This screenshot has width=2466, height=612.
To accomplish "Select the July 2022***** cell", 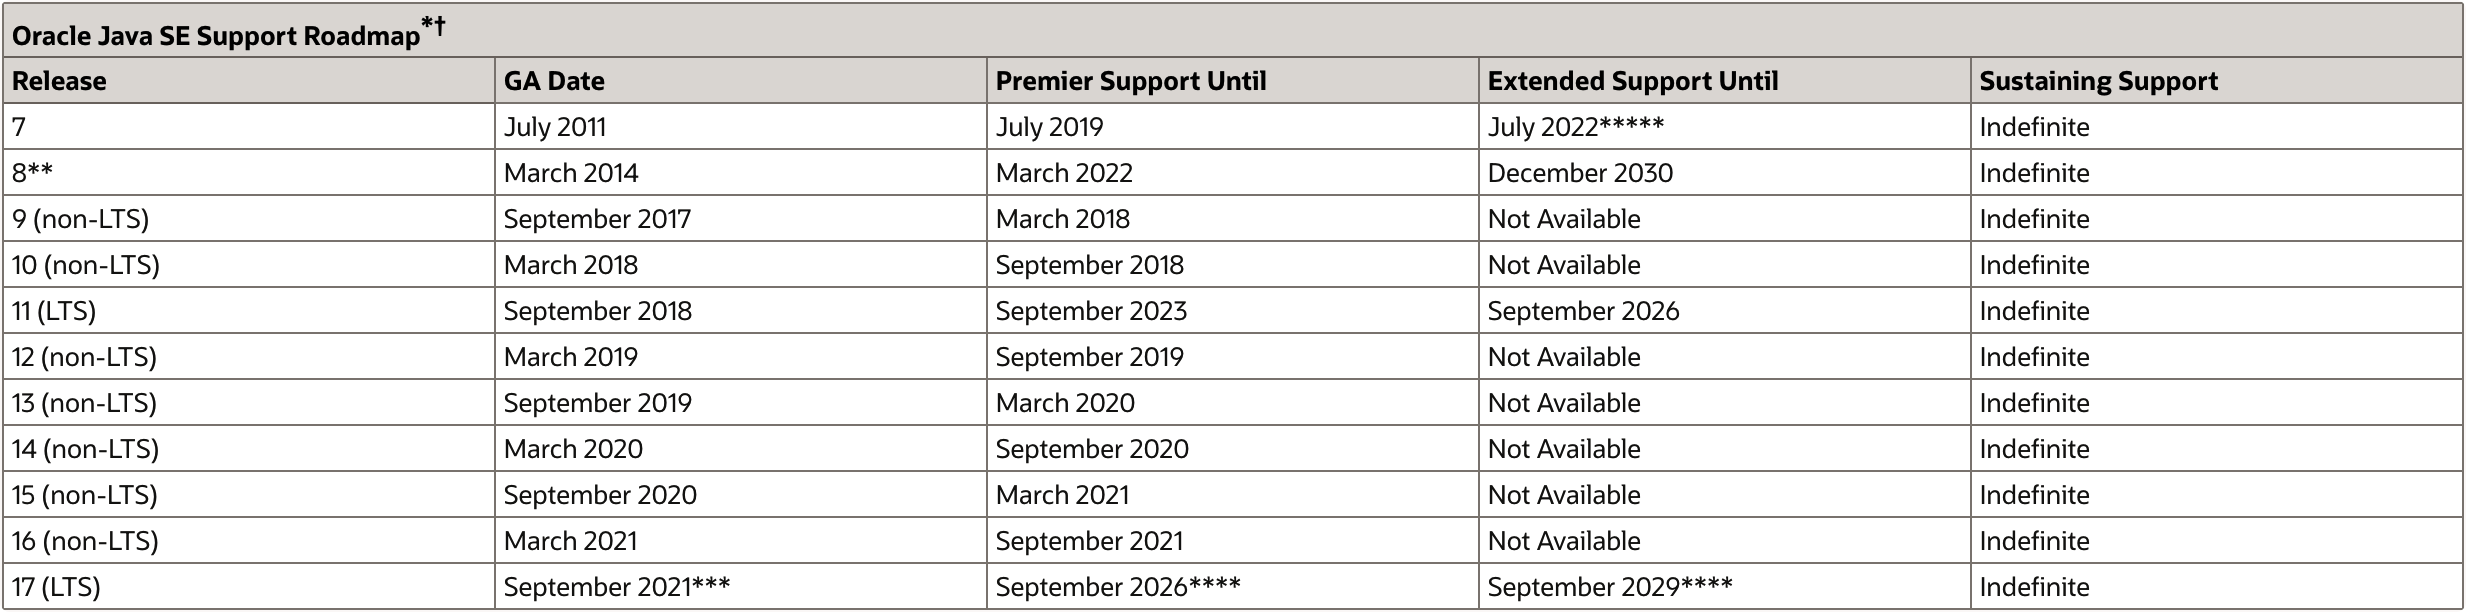I will [x=1725, y=127].
